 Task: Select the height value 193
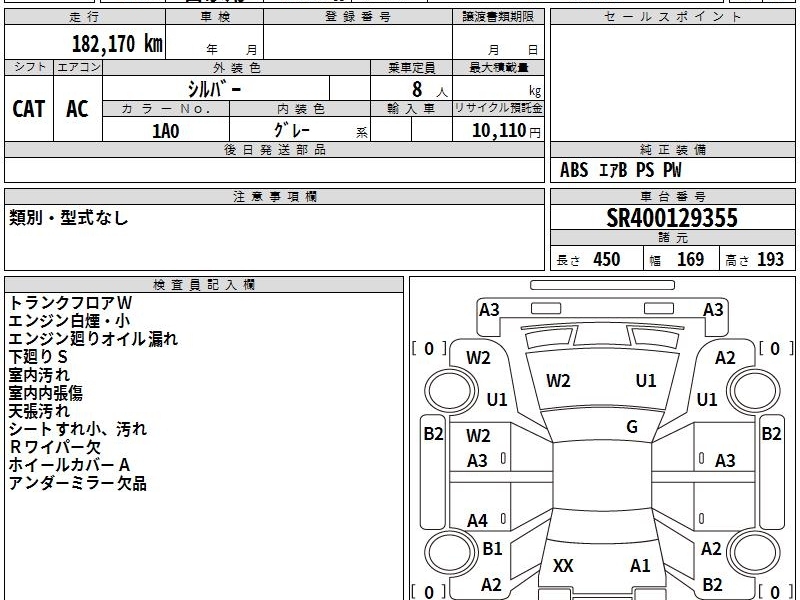[x=770, y=260]
